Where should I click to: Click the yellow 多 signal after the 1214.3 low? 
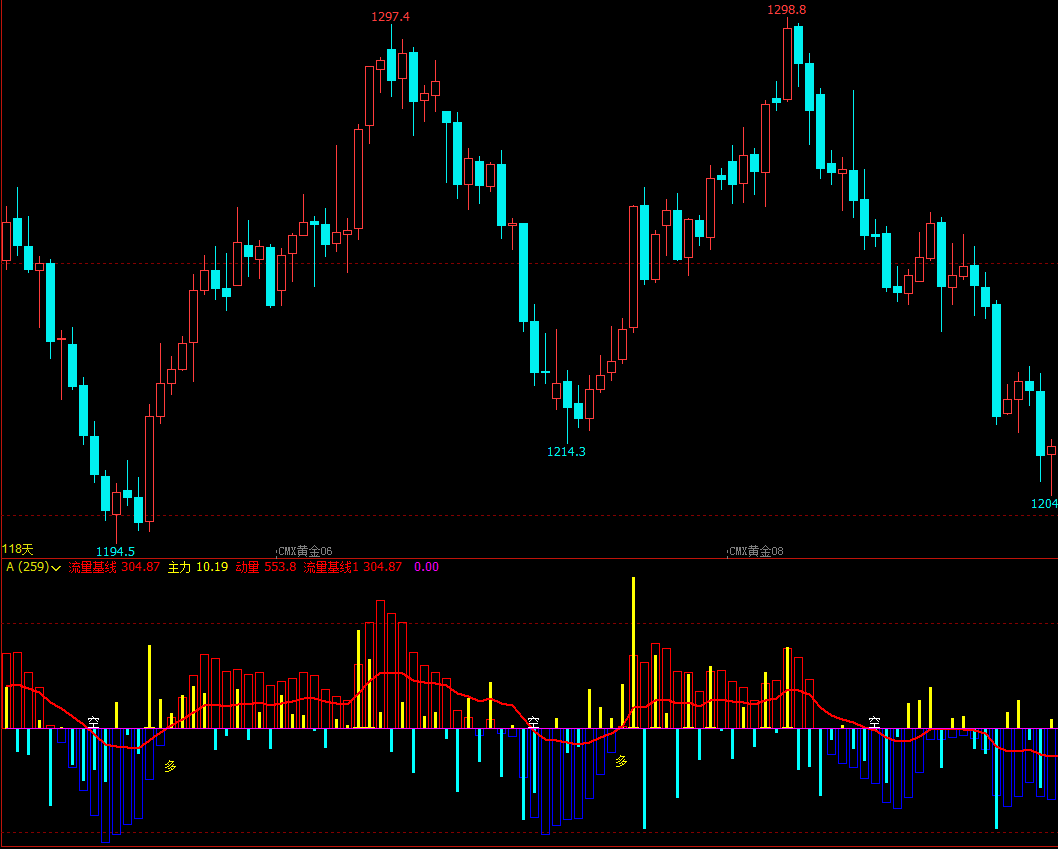click(621, 761)
